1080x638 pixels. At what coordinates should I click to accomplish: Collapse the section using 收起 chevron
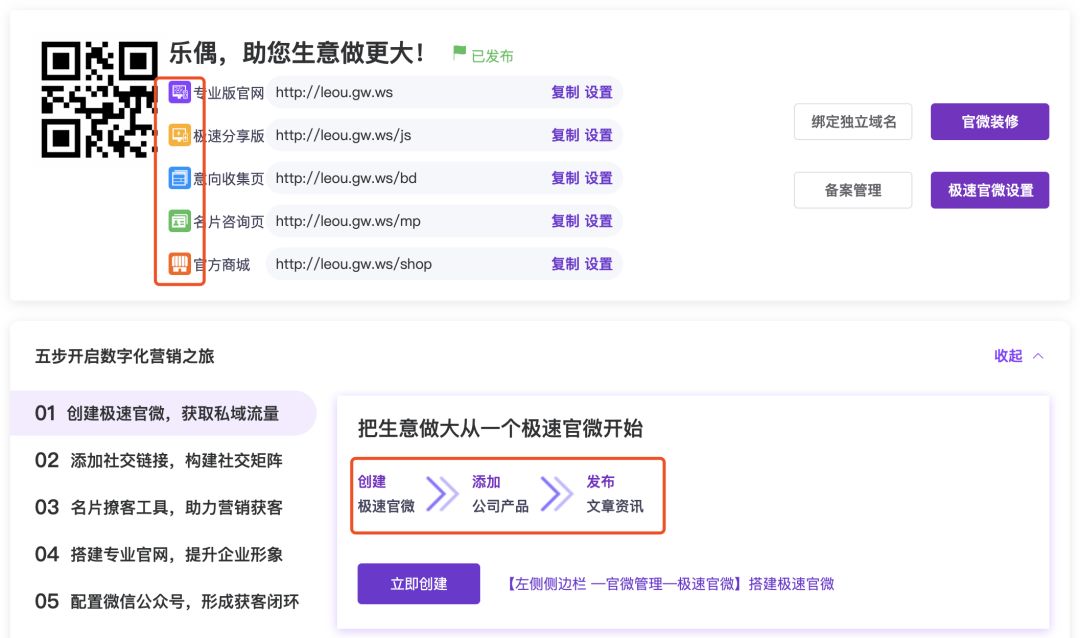pos(1037,356)
